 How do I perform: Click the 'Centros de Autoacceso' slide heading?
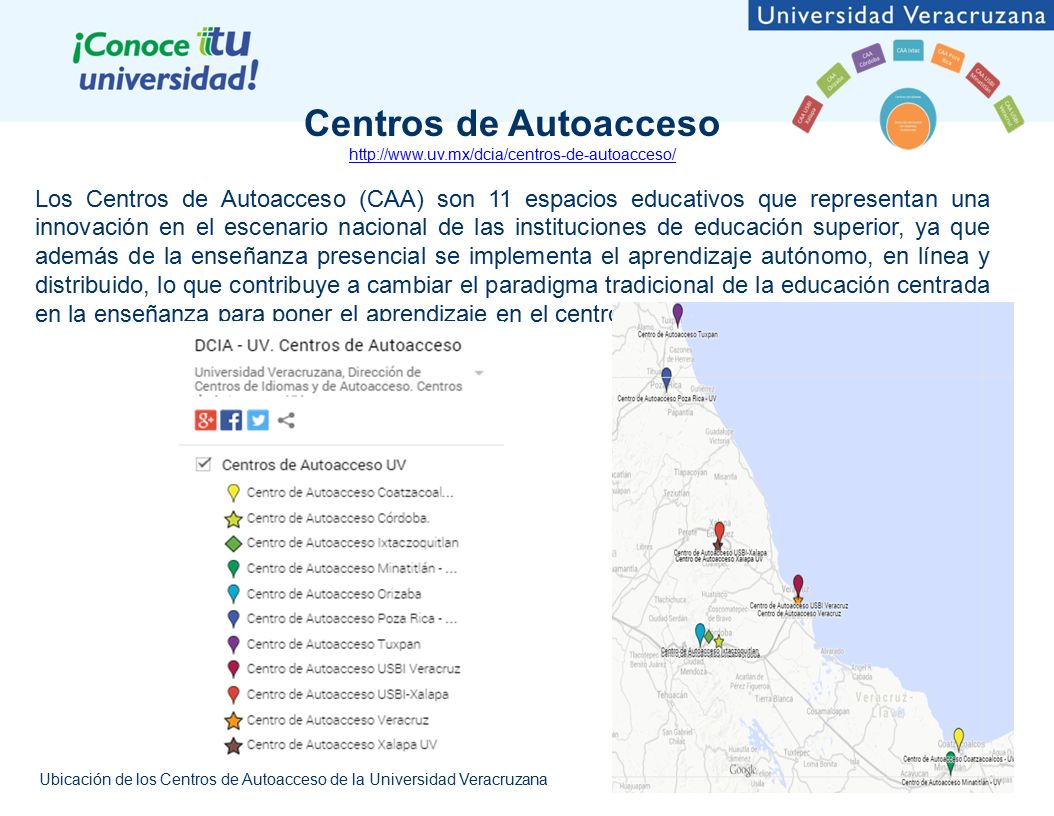[512, 123]
